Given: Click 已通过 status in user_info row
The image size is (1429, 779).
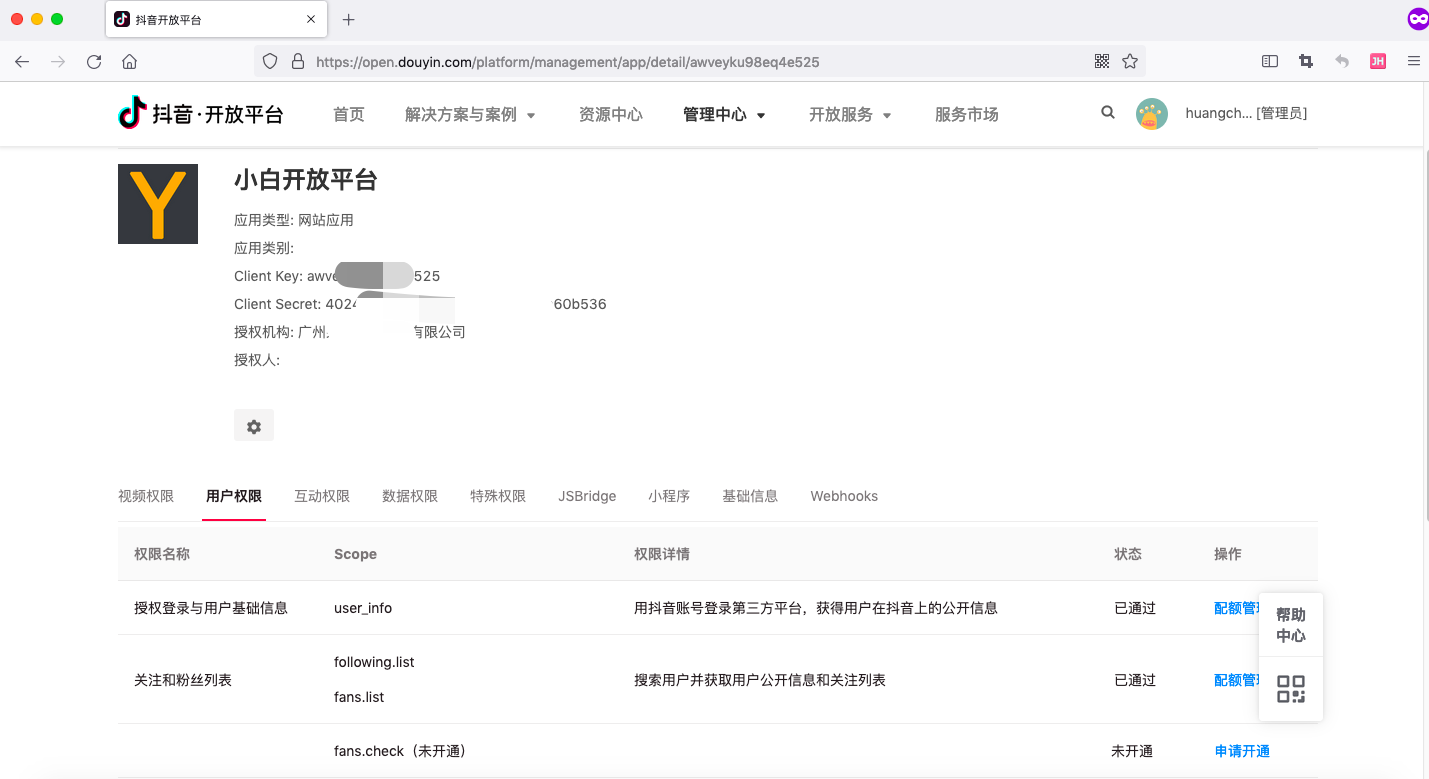Looking at the screenshot, I should (x=1135, y=608).
